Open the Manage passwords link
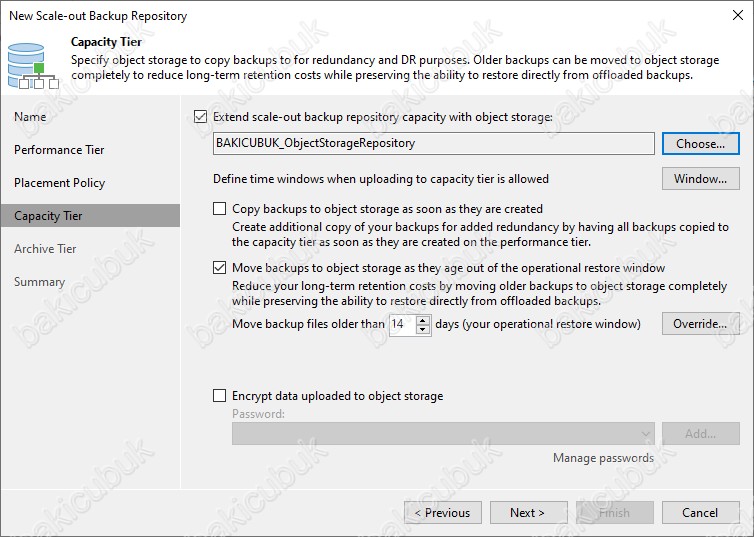 (x=603, y=458)
